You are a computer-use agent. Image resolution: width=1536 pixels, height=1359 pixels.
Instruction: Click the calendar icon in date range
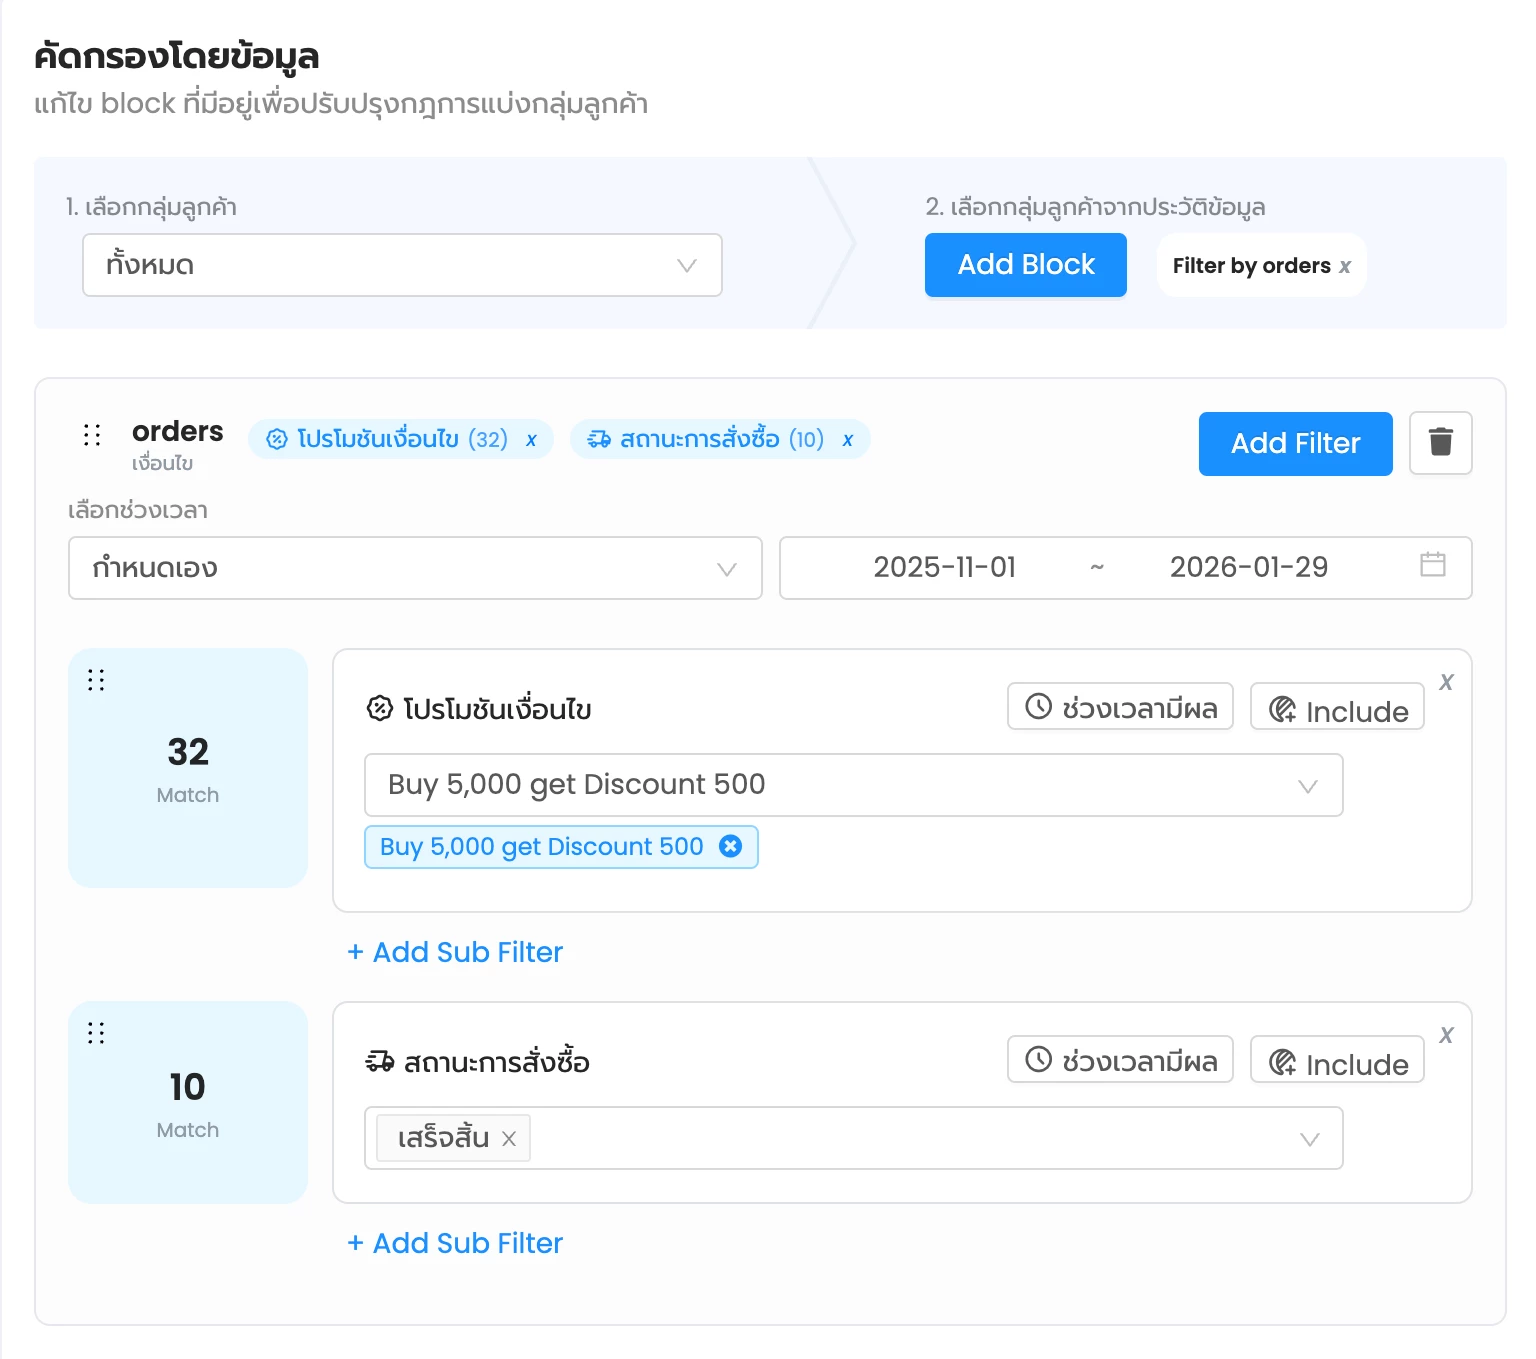coord(1432,565)
